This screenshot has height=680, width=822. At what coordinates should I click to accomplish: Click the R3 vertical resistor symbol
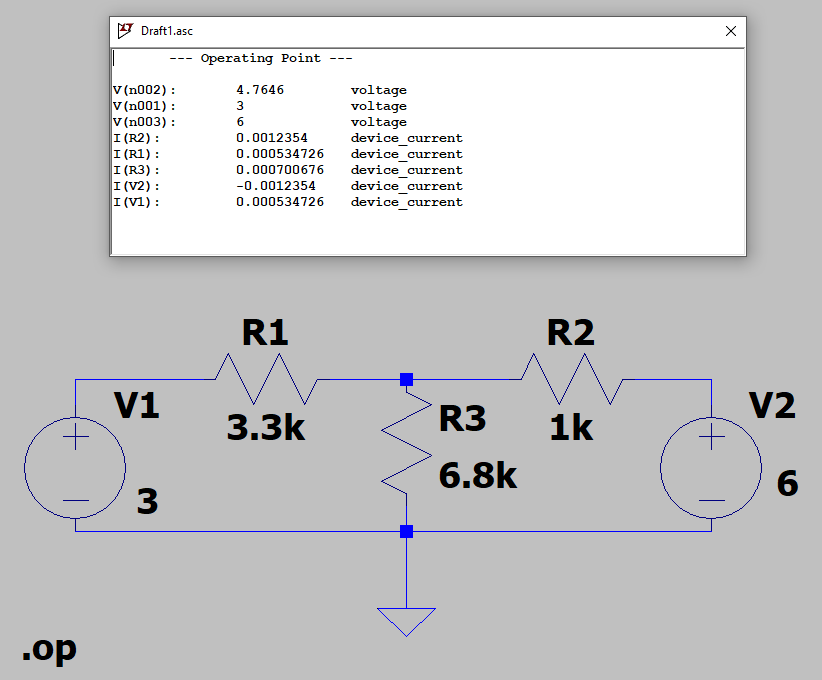pos(406,443)
